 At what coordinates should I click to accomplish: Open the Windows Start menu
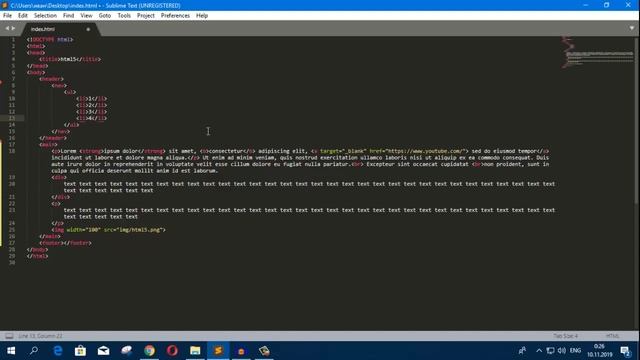click(11, 351)
